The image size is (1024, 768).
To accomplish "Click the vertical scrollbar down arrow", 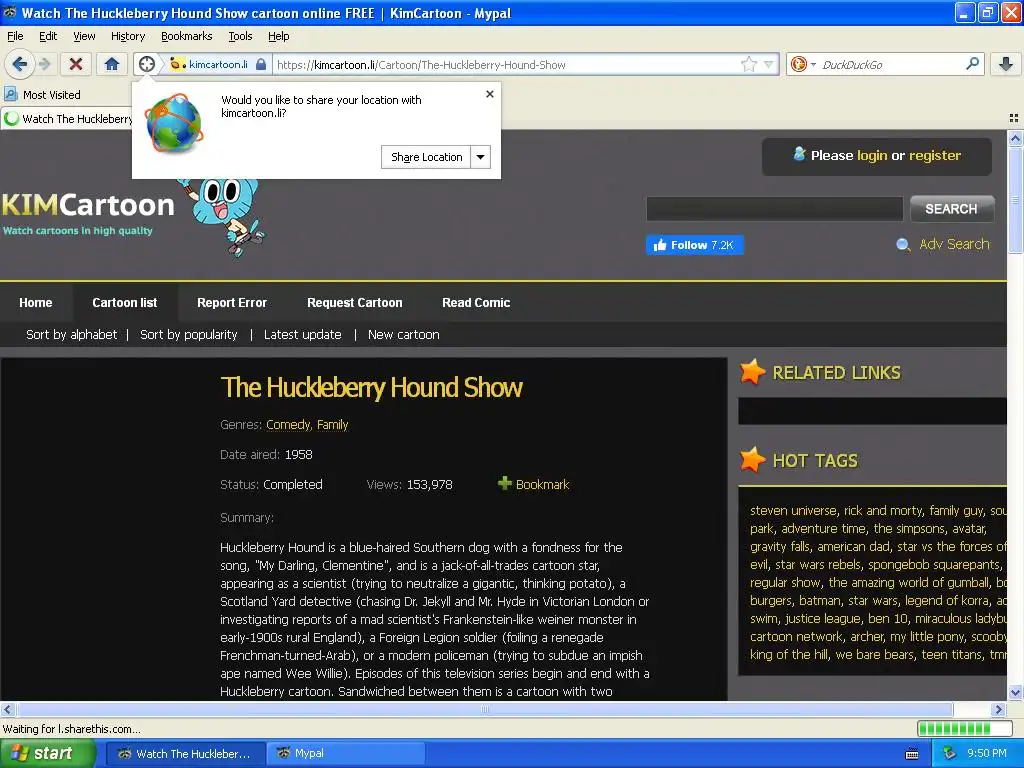I will [1014, 692].
